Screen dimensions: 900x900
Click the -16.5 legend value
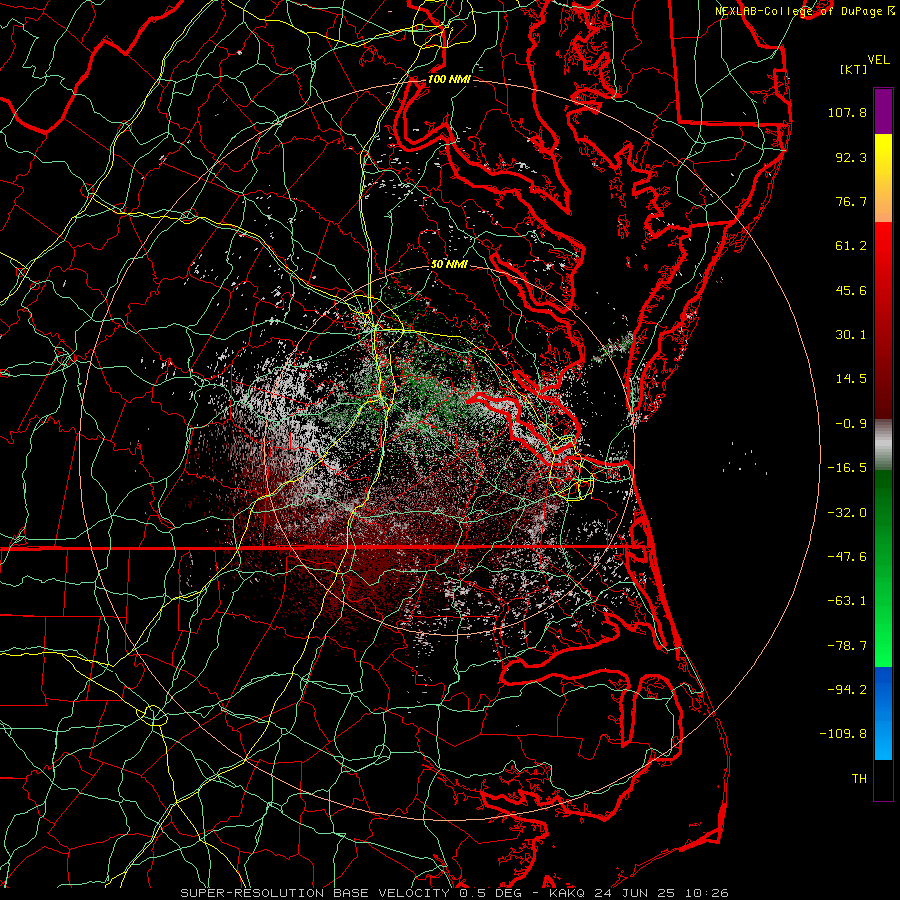point(847,468)
